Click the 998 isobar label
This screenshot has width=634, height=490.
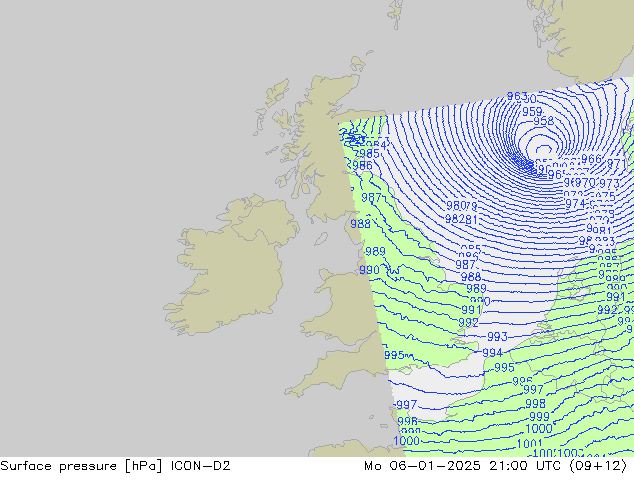535,403
